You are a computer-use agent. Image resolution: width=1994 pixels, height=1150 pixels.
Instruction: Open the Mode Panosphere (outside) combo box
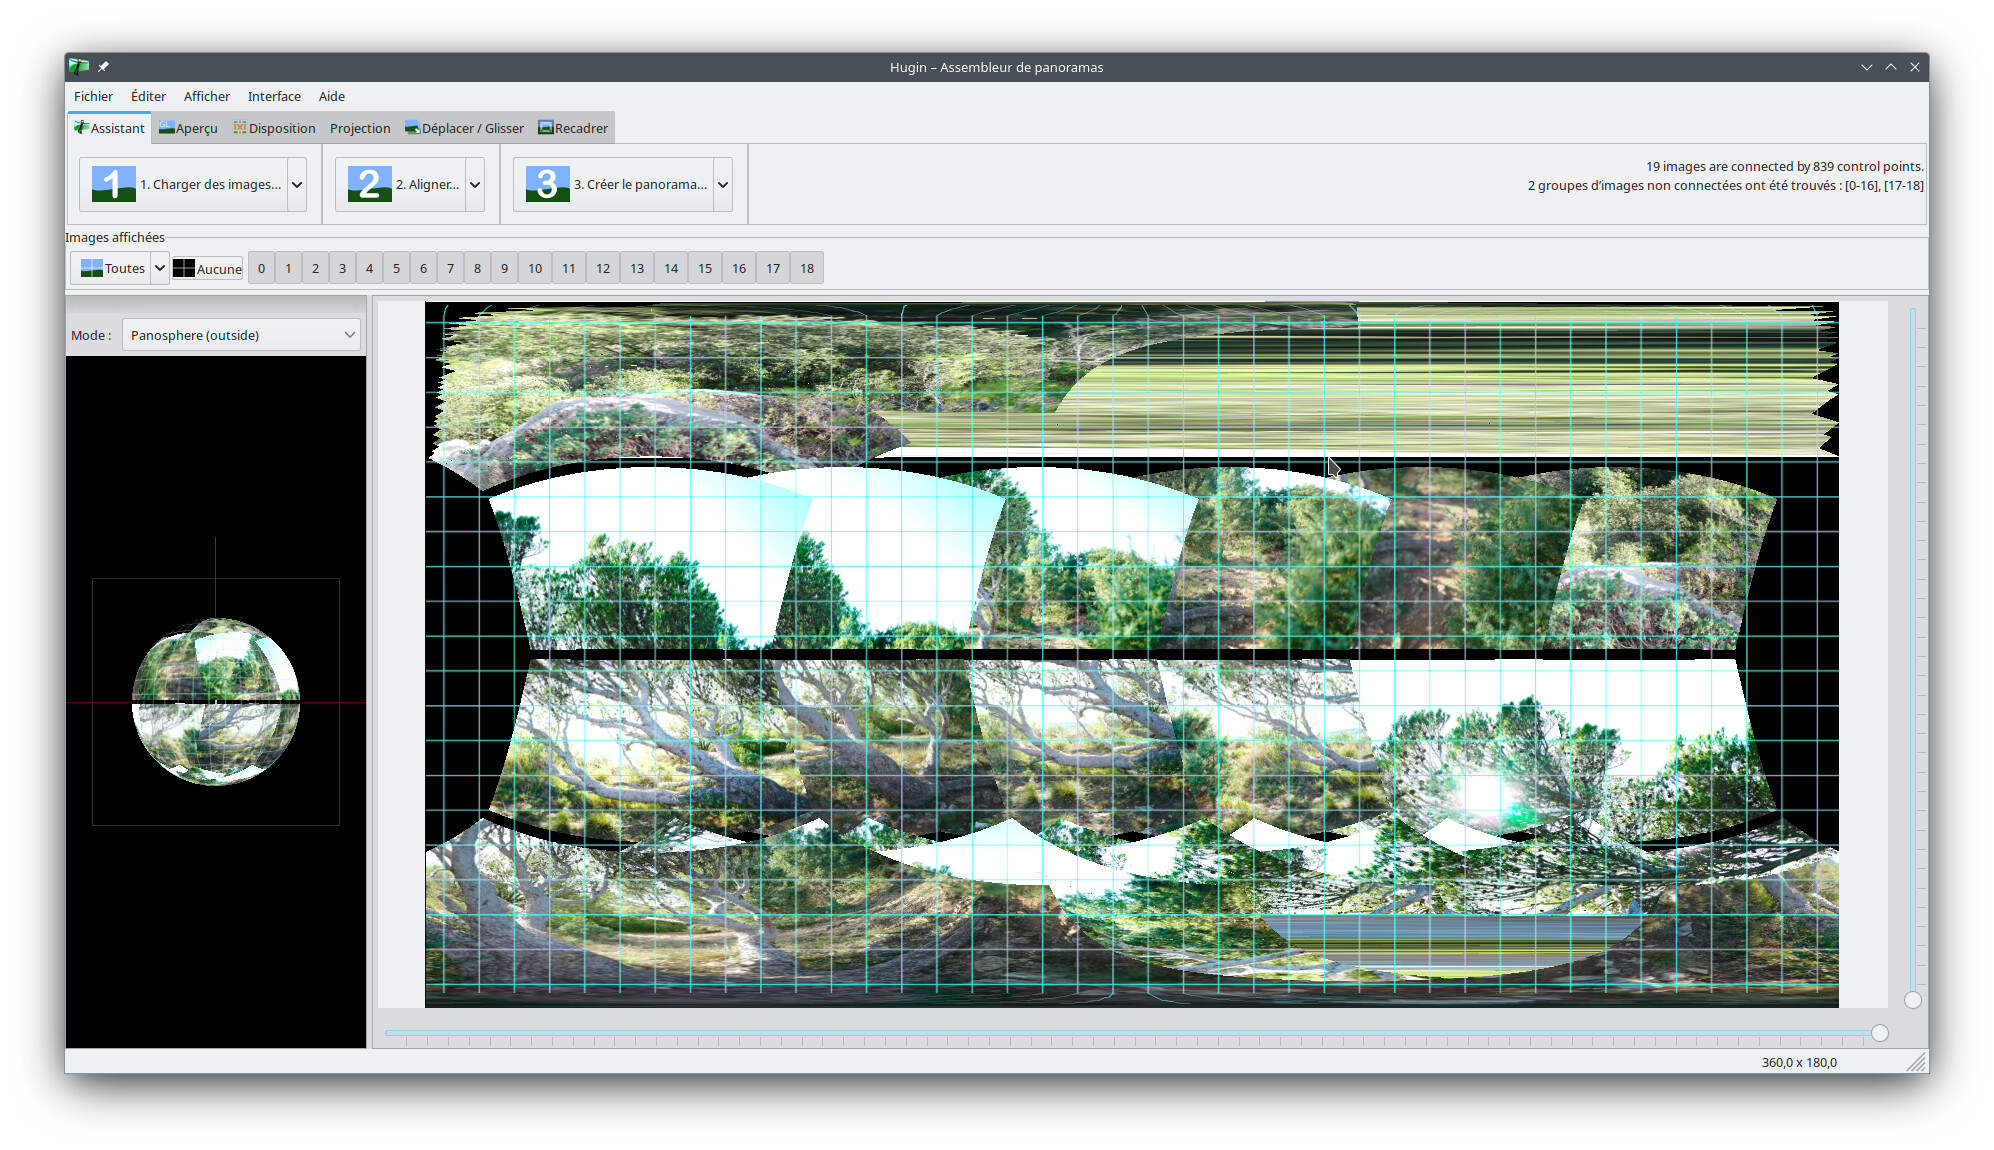[242, 335]
